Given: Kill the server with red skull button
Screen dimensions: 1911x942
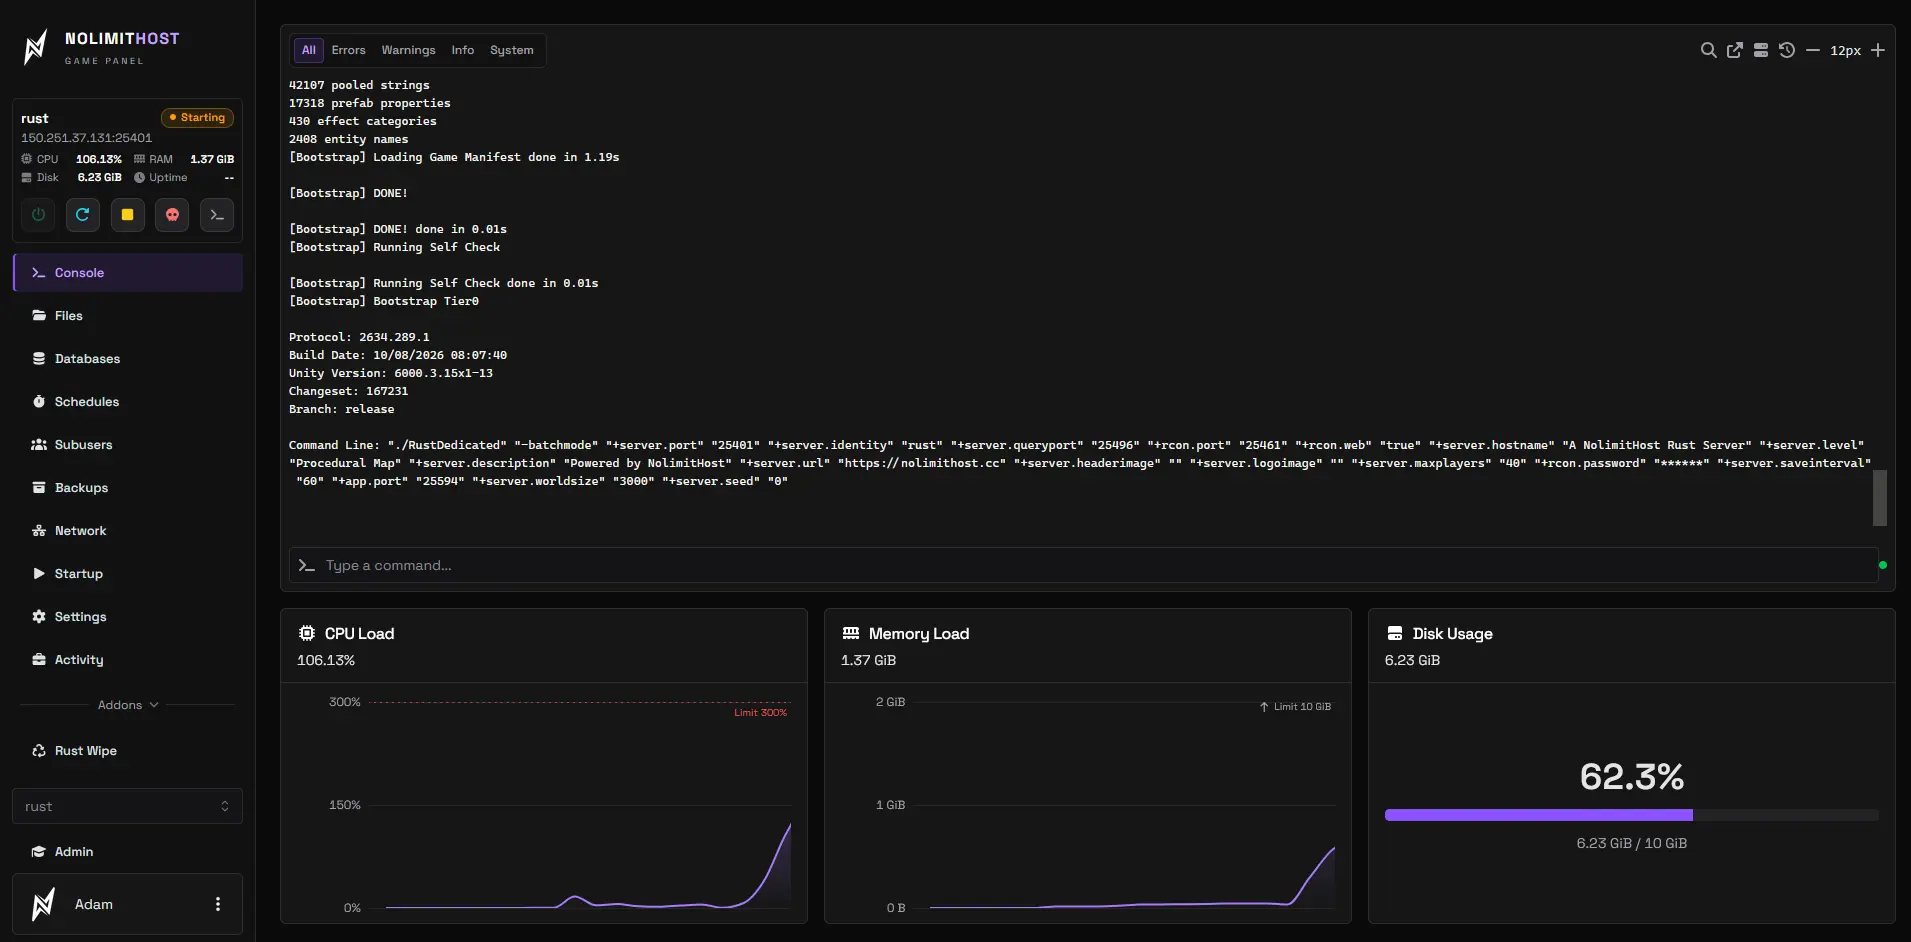Looking at the screenshot, I should click(x=172, y=215).
